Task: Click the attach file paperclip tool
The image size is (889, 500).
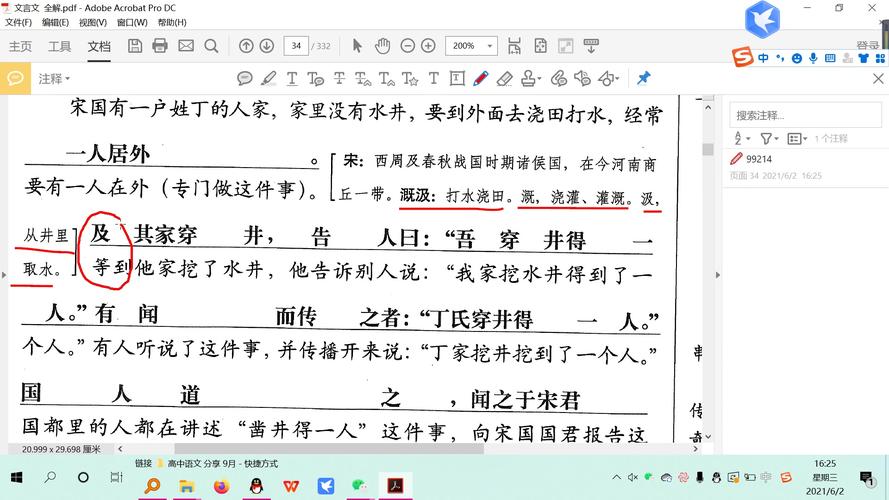Action: click(558, 78)
